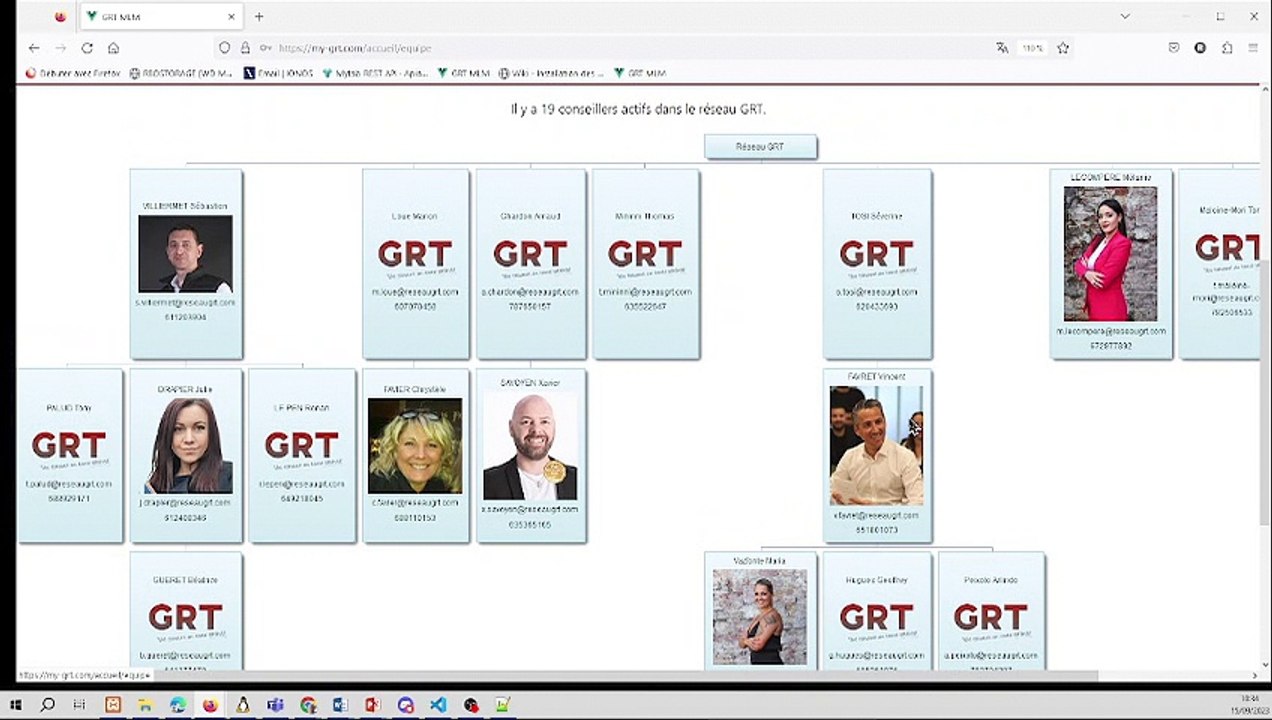Click the Réseau GRT root node
Viewport: 1272px width, 720px height.
[760, 147]
